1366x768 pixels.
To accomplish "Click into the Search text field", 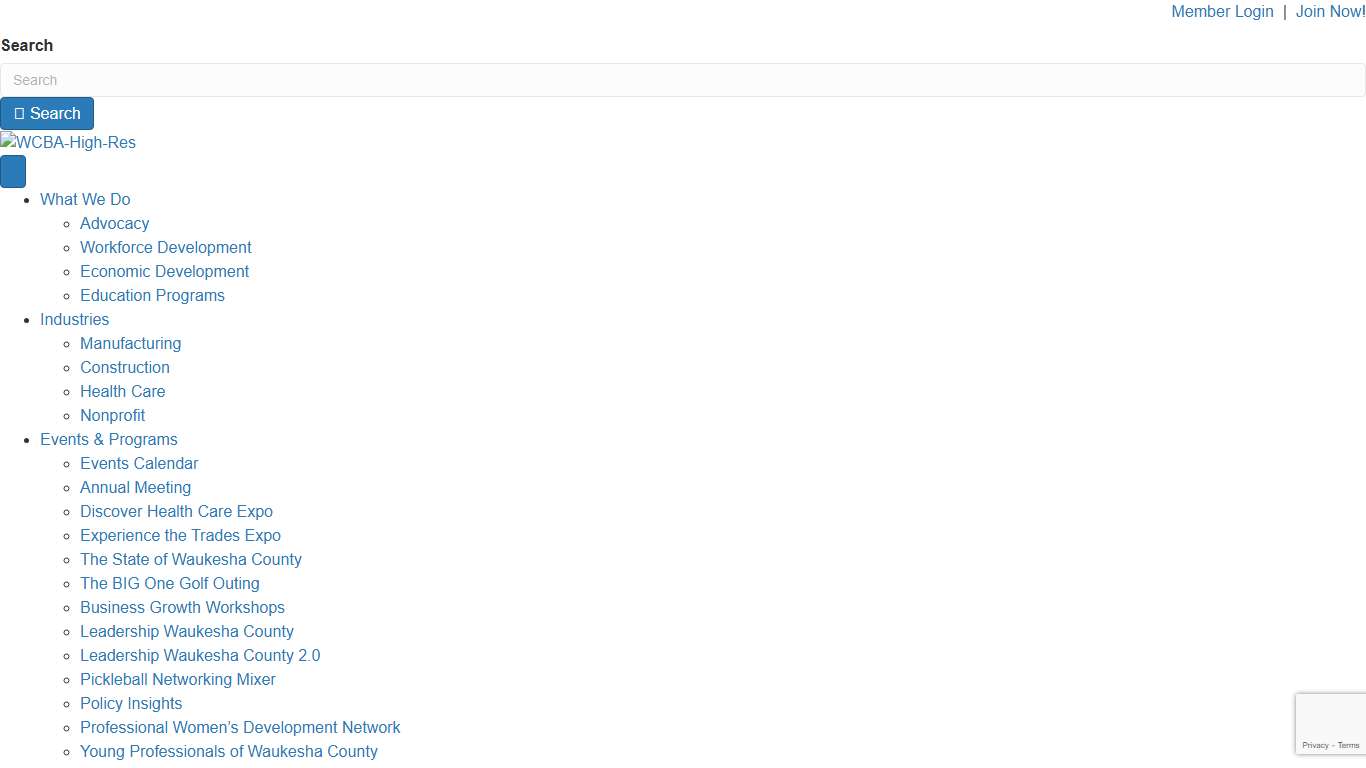I will point(682,80).
